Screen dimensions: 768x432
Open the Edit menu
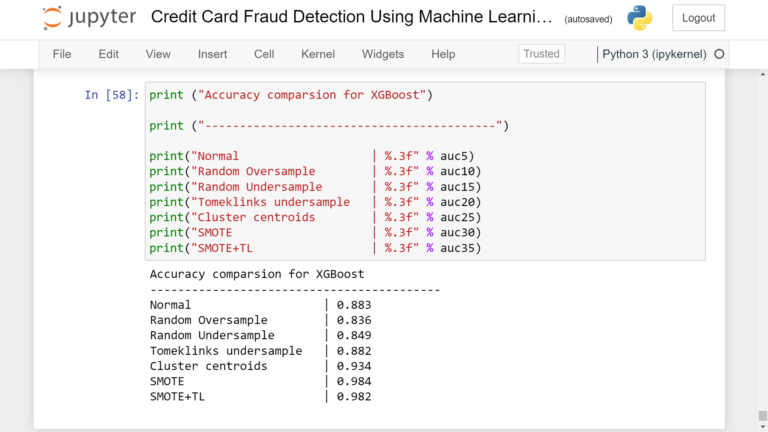tap(108, 54)
